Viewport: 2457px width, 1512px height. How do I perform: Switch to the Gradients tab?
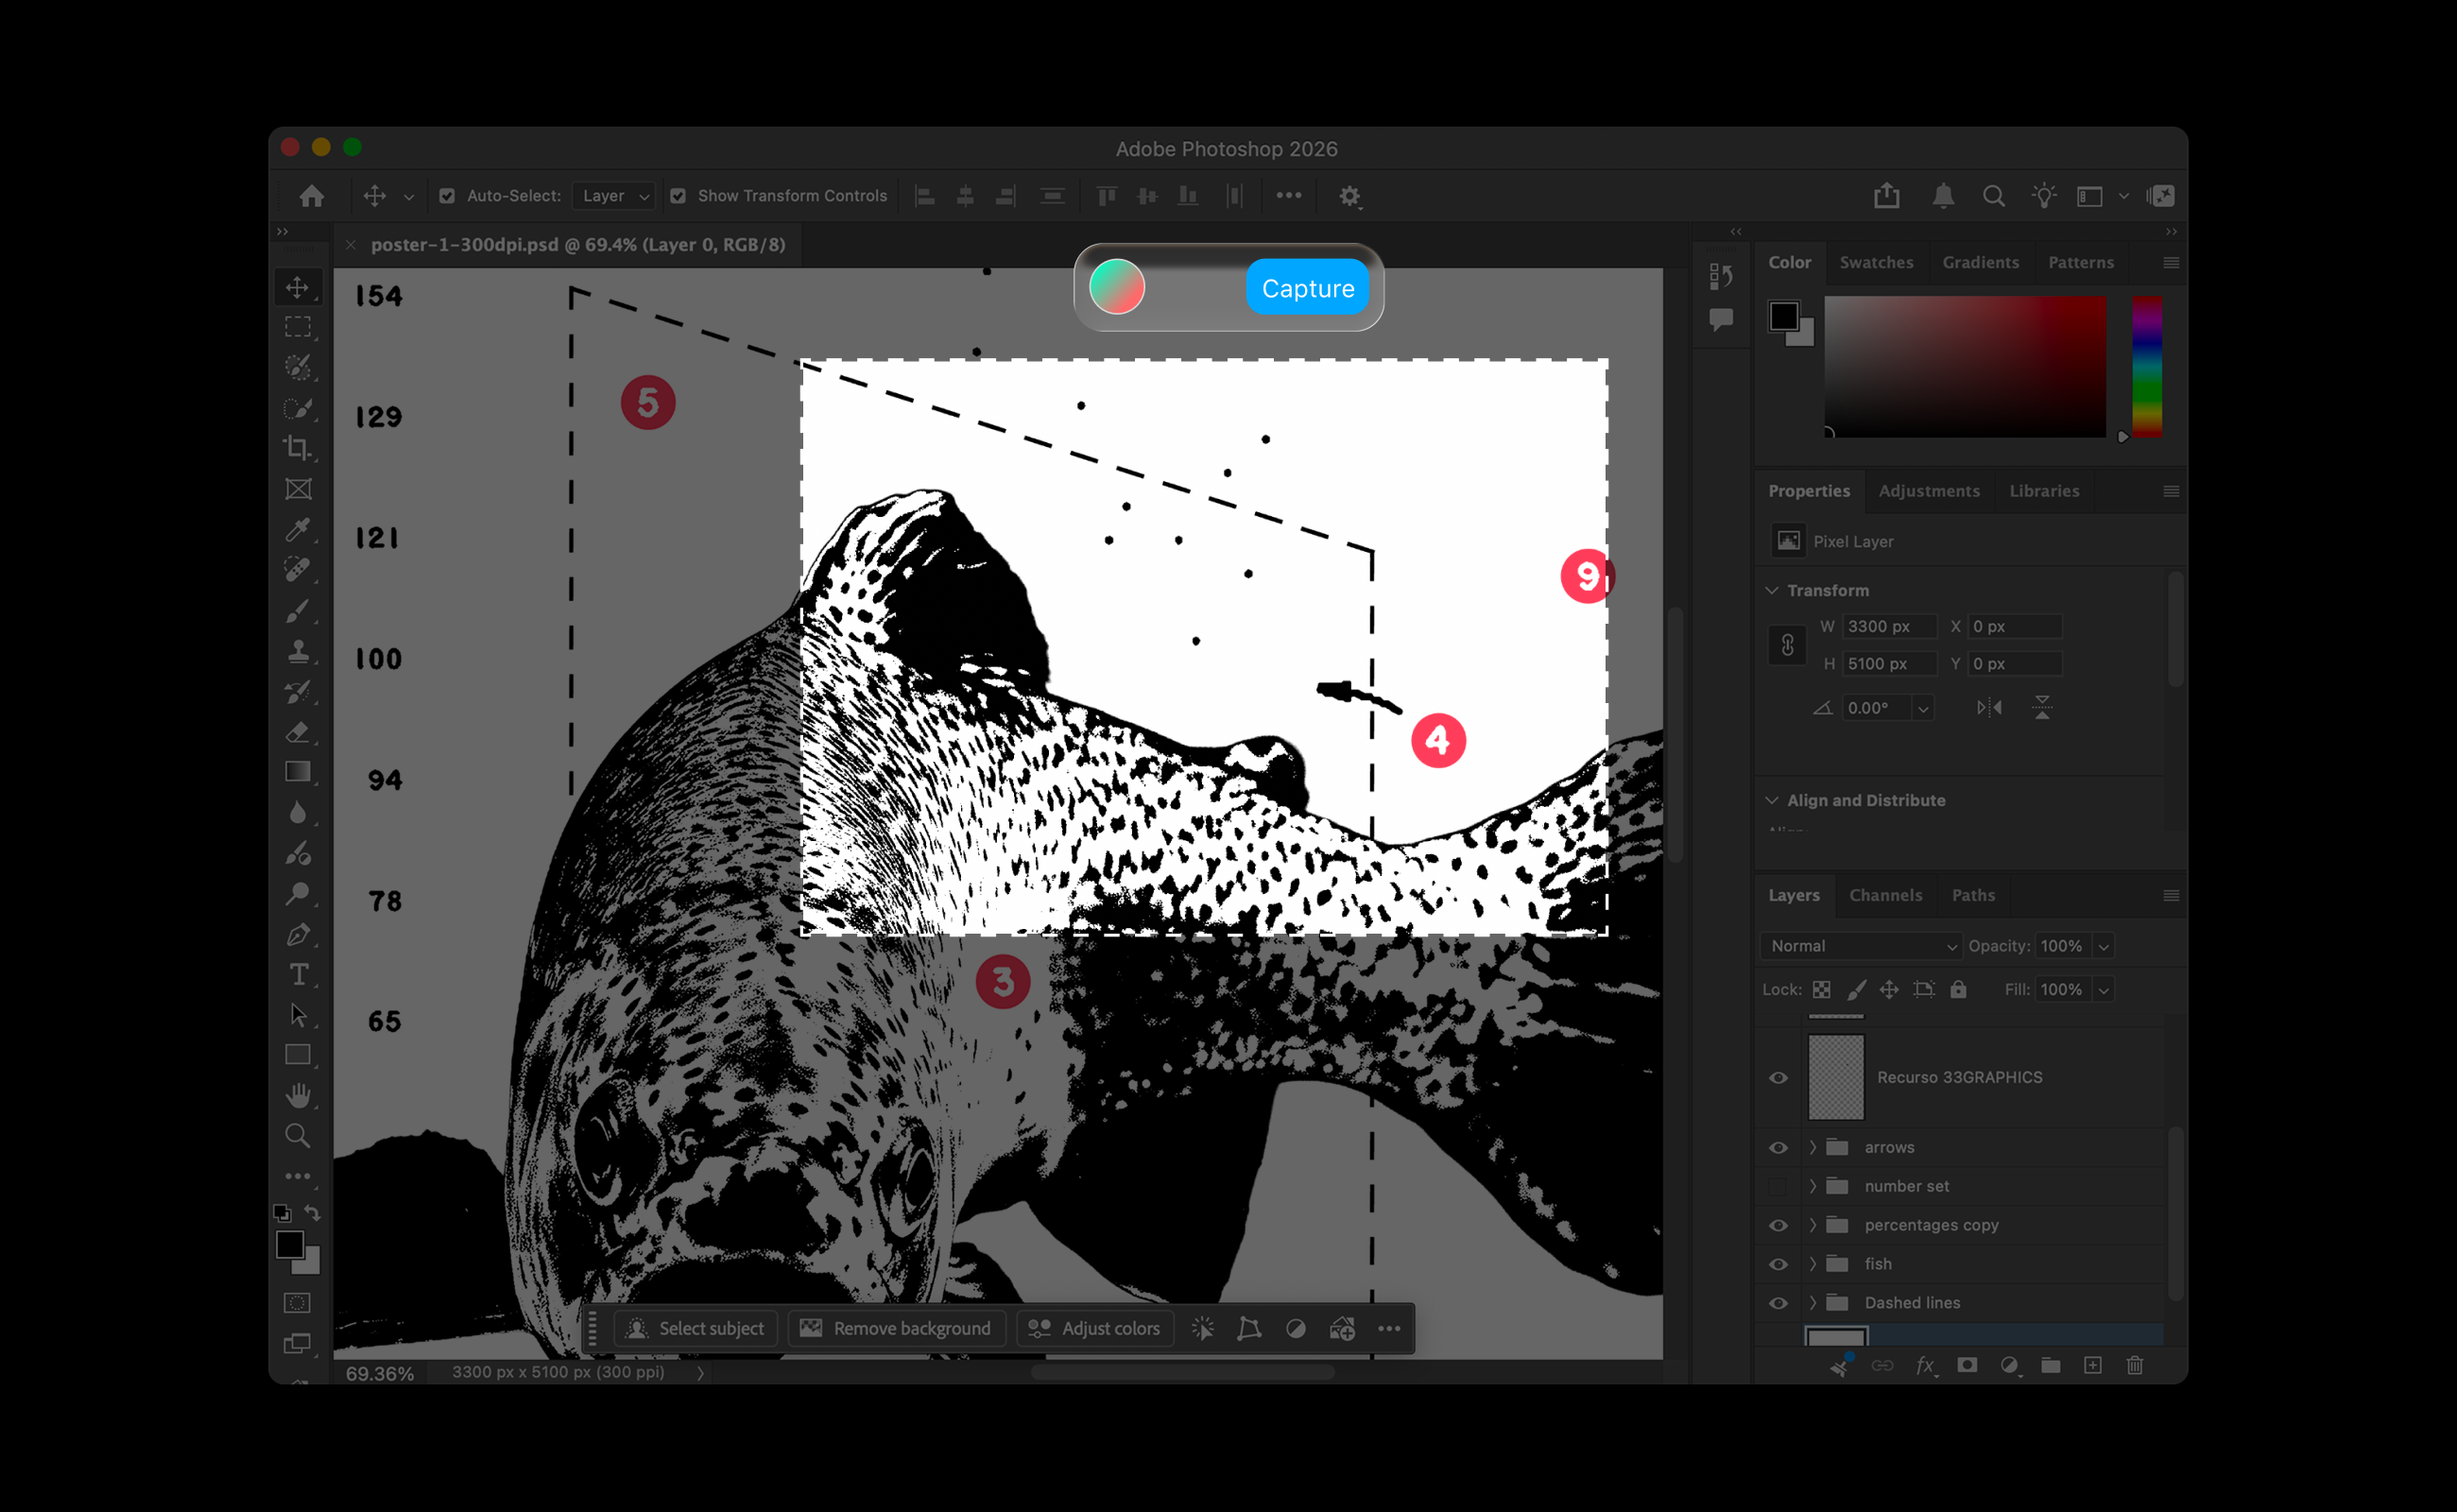pyautogui.click(x=1980, y=263)
